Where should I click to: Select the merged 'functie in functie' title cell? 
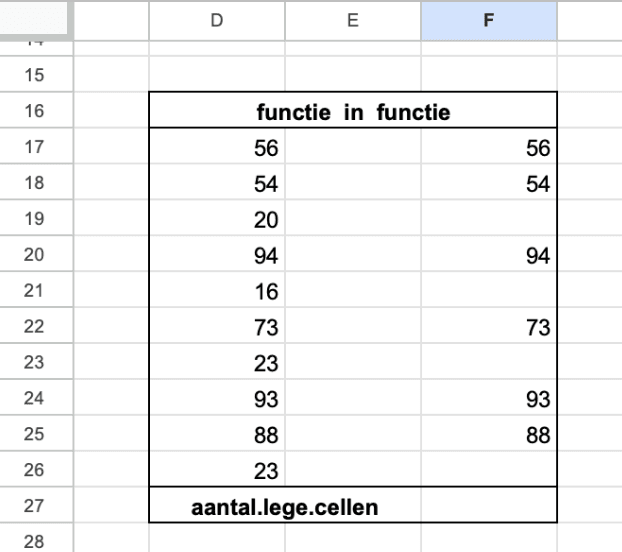(x=352, y=111)
